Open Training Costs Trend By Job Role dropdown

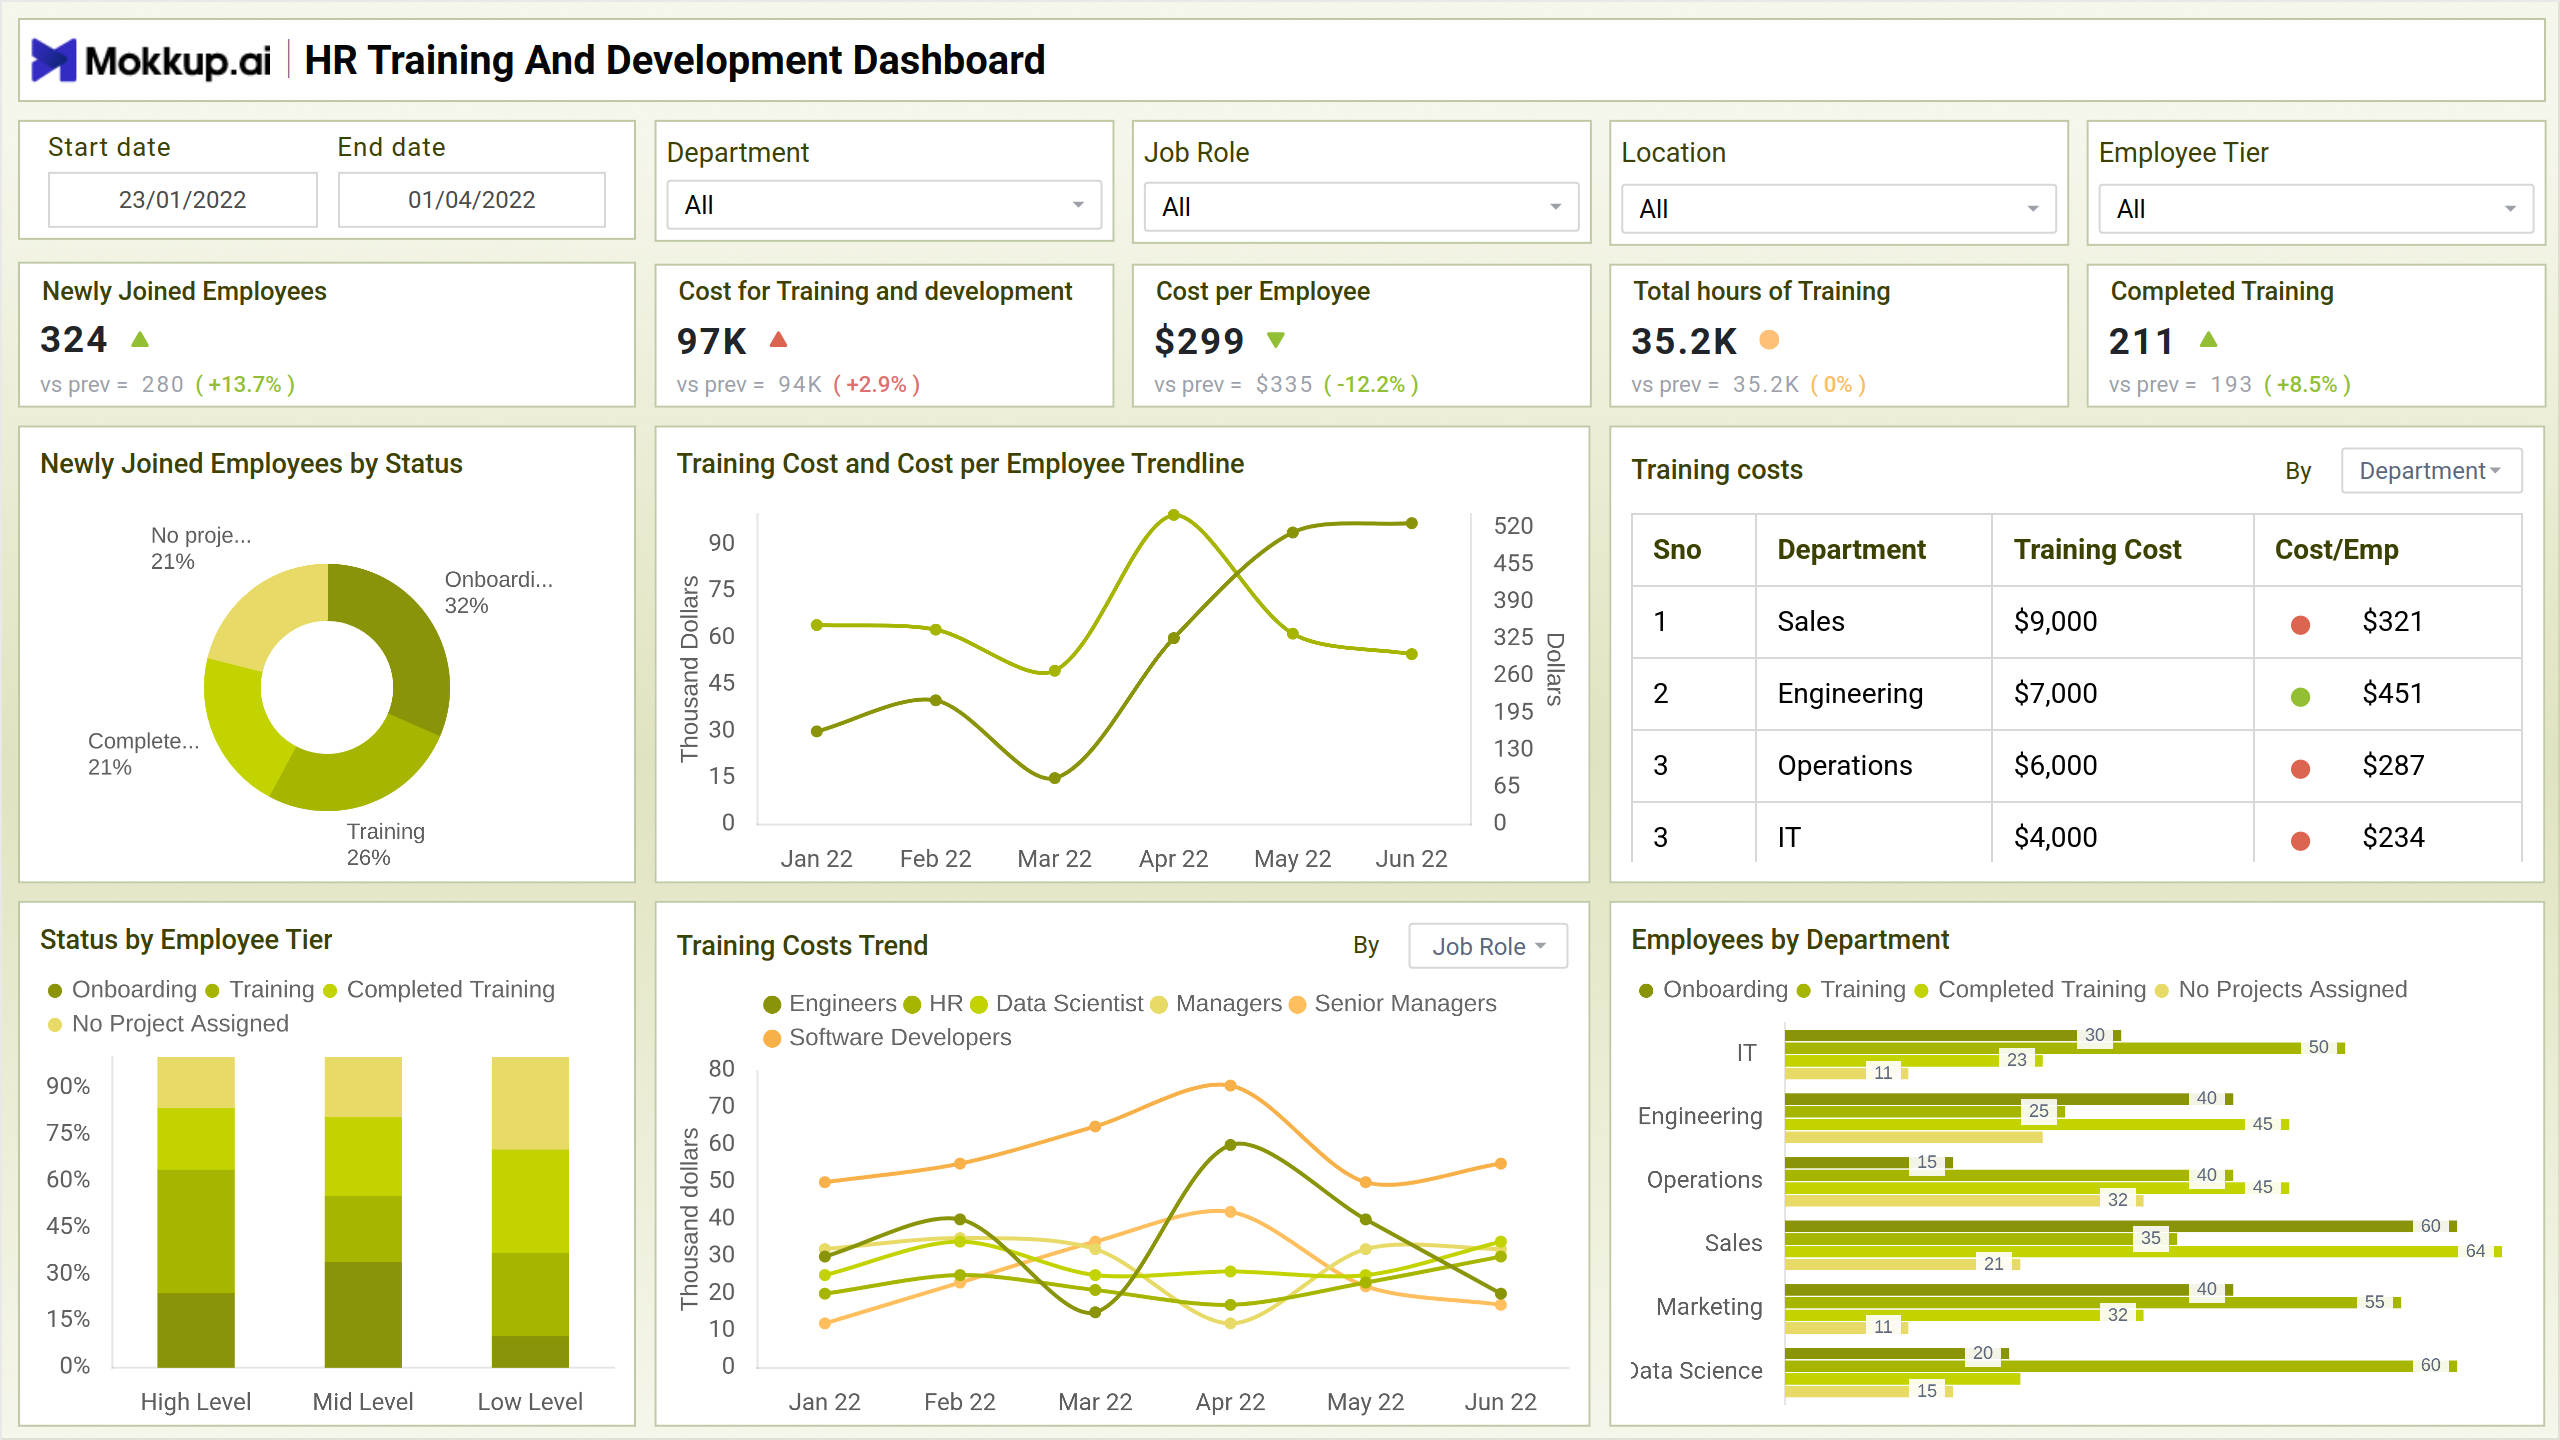pos(1488,946)
